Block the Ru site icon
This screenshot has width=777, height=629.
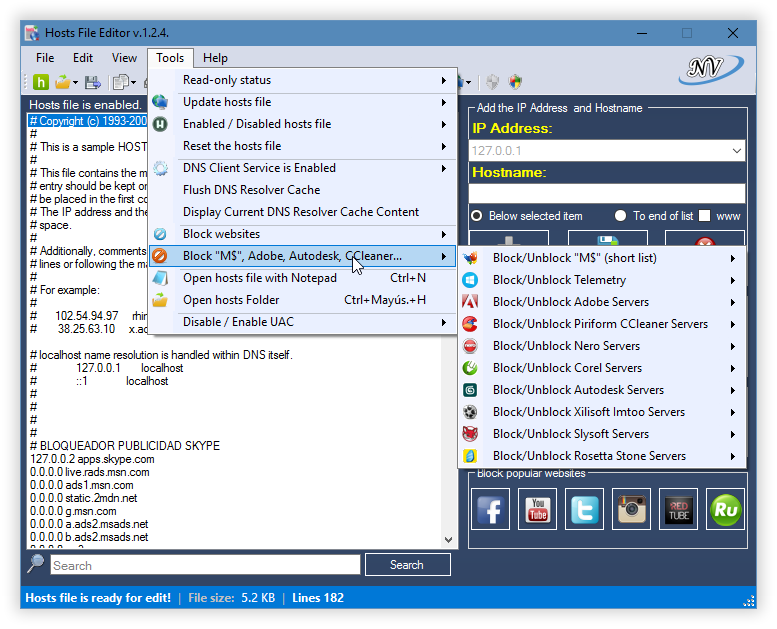point(725,509)
